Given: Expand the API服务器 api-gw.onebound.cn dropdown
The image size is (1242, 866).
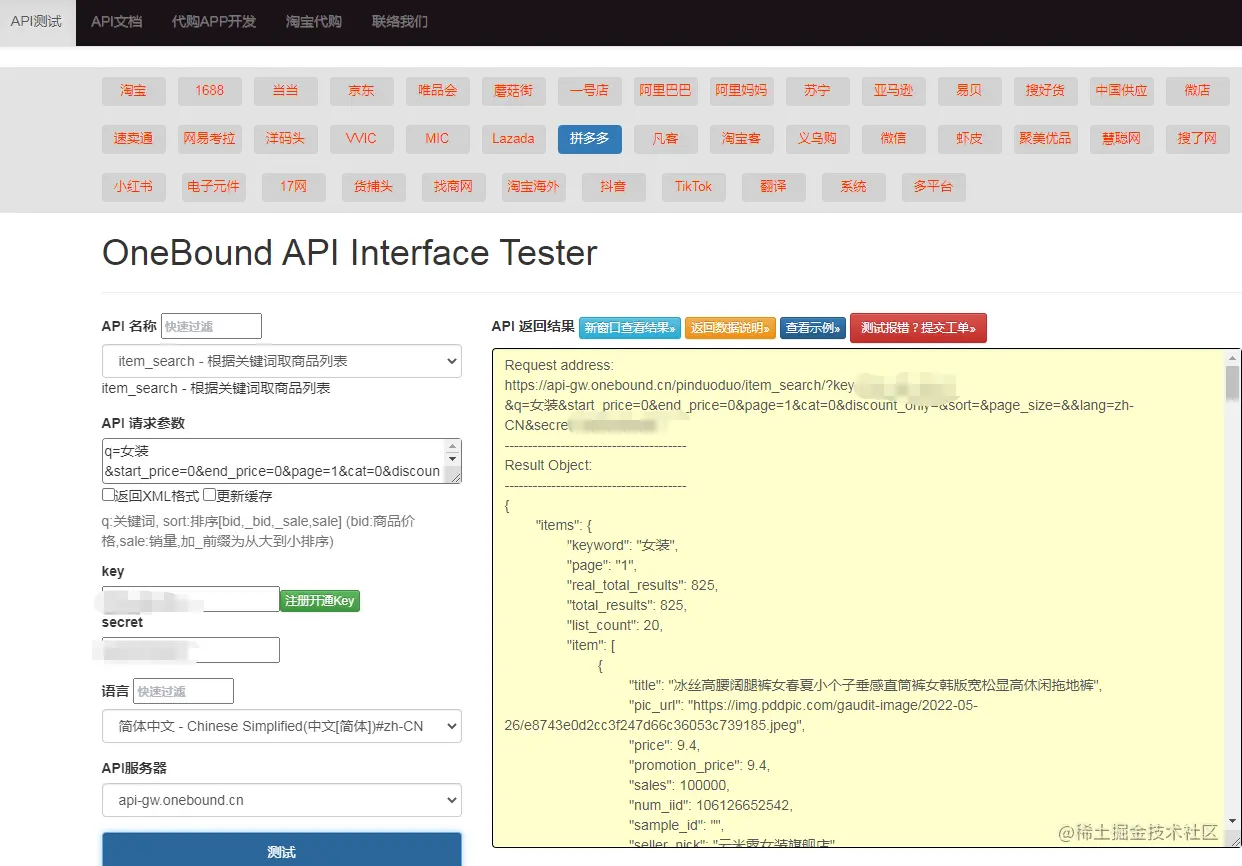Looking at the screenshot, I should 282,800.
